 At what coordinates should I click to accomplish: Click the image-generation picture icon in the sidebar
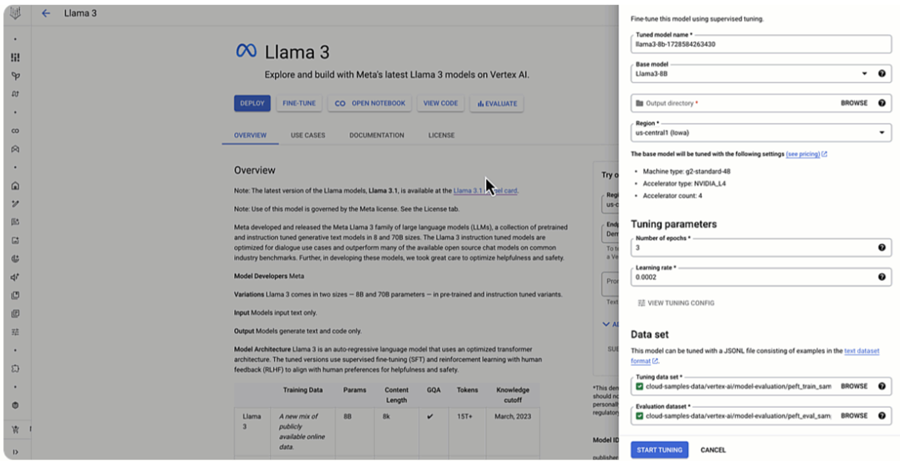[15, 241]
